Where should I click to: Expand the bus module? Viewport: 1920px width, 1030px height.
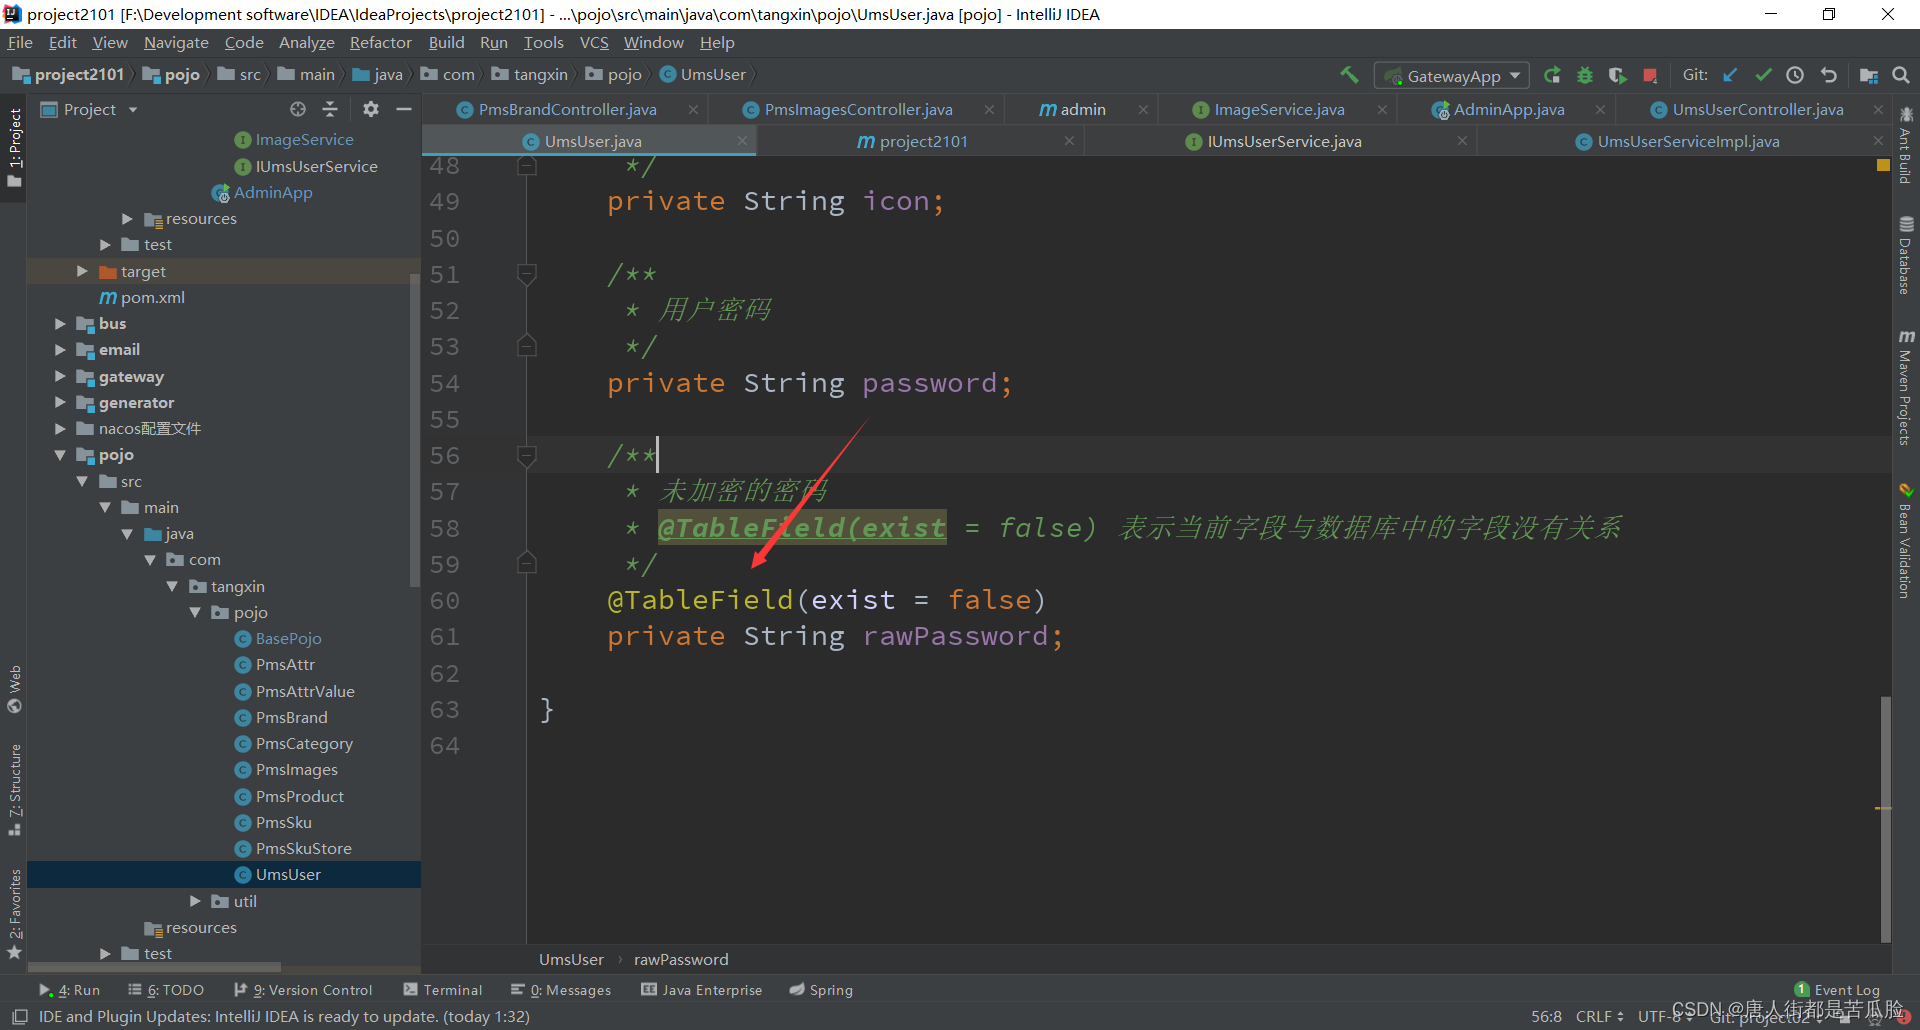click(60, 323)
